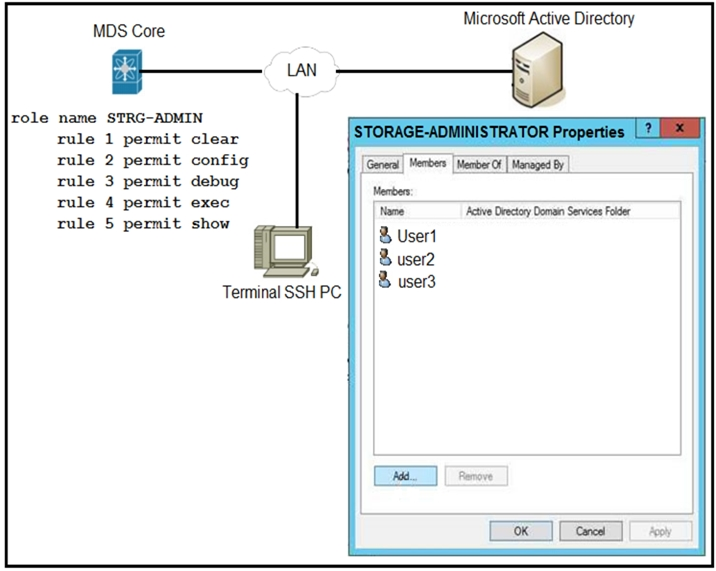Click the Add... button
Screen dimensions: 716x571
[x=405, y=477]
